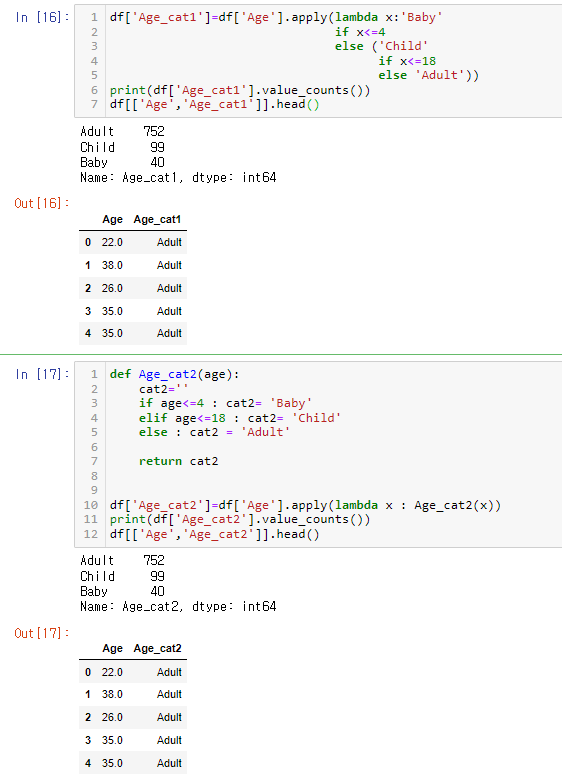Image resolution: width=562 pixels, height=783 pixels.
Task: Click 22.0 in the Out[17] table
Action: coord(112,672)
